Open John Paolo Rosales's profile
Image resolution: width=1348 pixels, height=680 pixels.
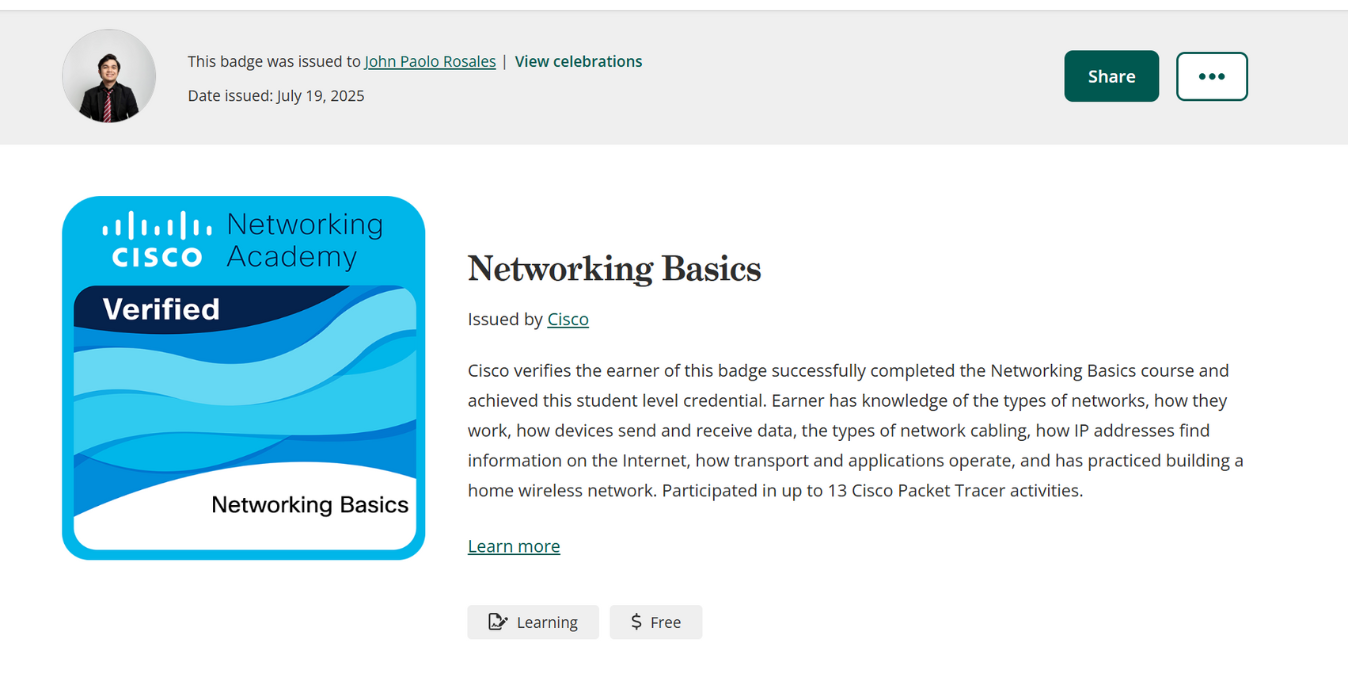tap(430, 61)
